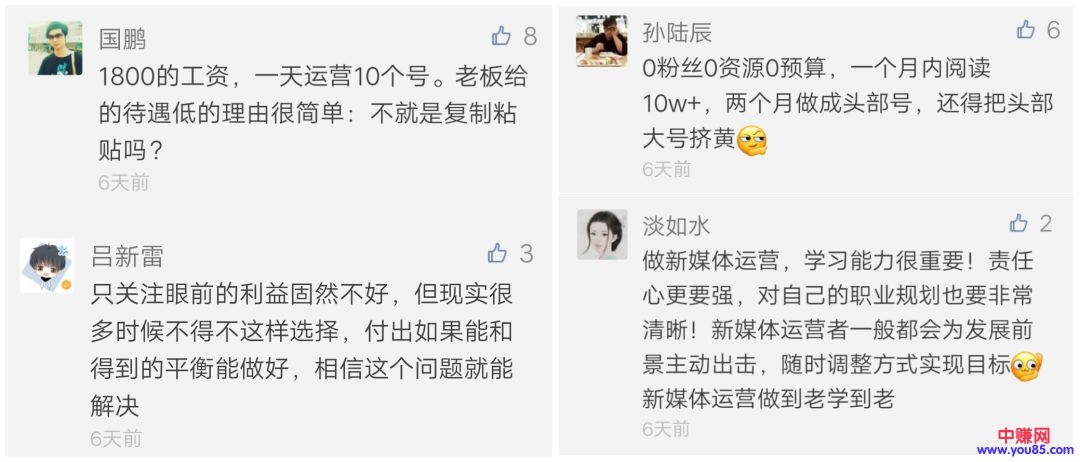The image size is (1080, 462).
Task: Open 国鹏's profile avatar
Action: tap(55, 49)
